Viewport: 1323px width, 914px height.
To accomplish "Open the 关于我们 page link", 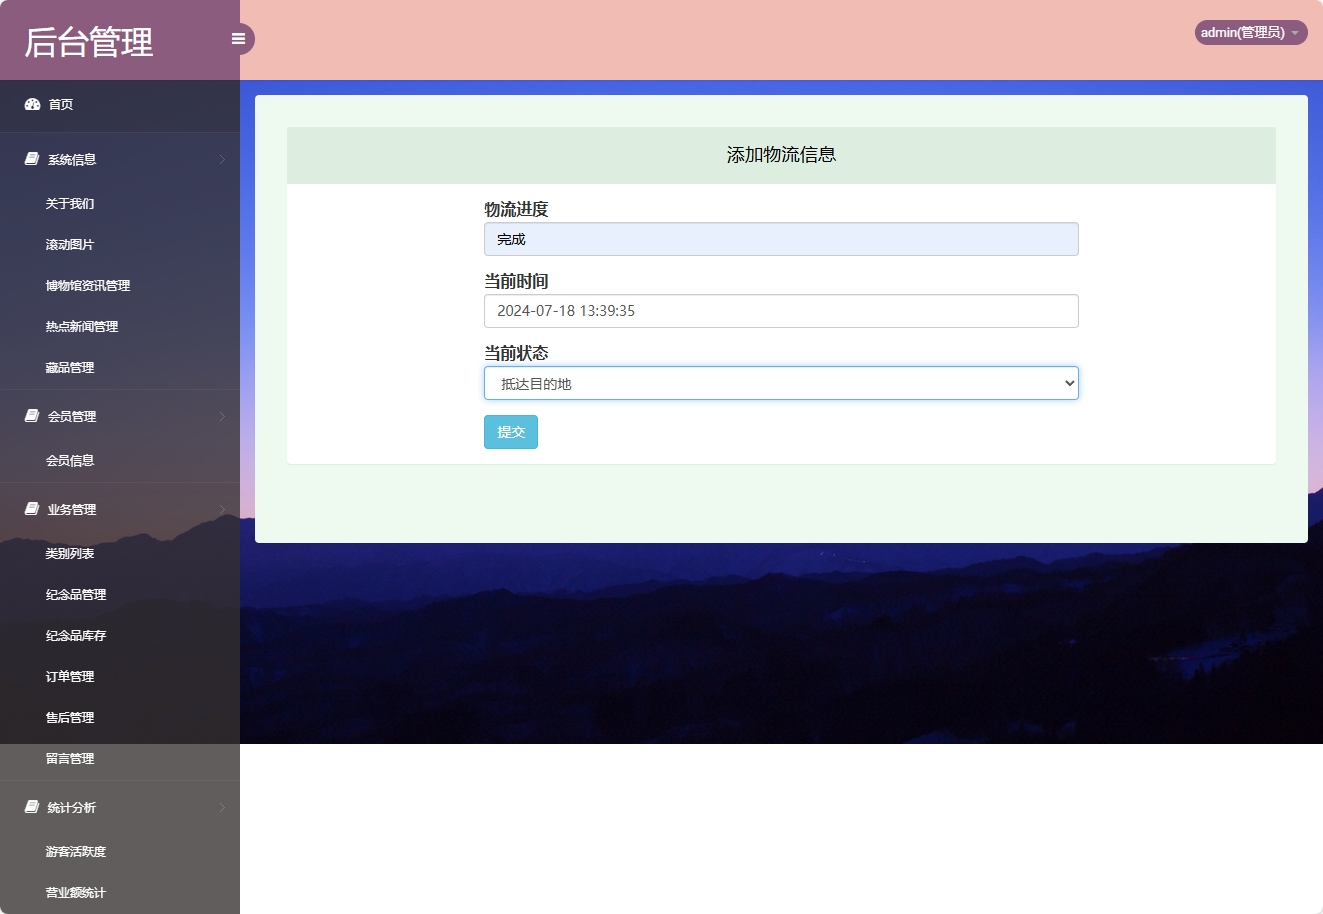I will pyautogui.click(x=69, y=203).
